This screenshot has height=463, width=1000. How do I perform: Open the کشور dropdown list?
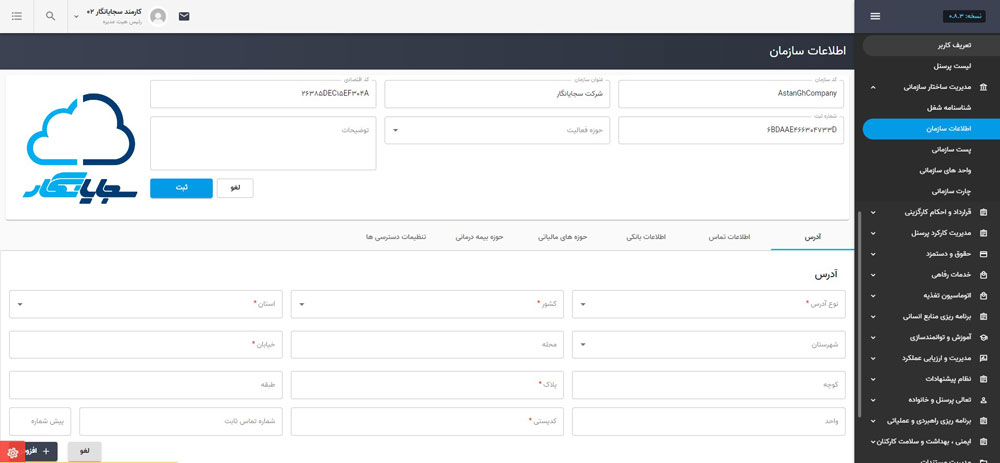[x=427, y=303]
